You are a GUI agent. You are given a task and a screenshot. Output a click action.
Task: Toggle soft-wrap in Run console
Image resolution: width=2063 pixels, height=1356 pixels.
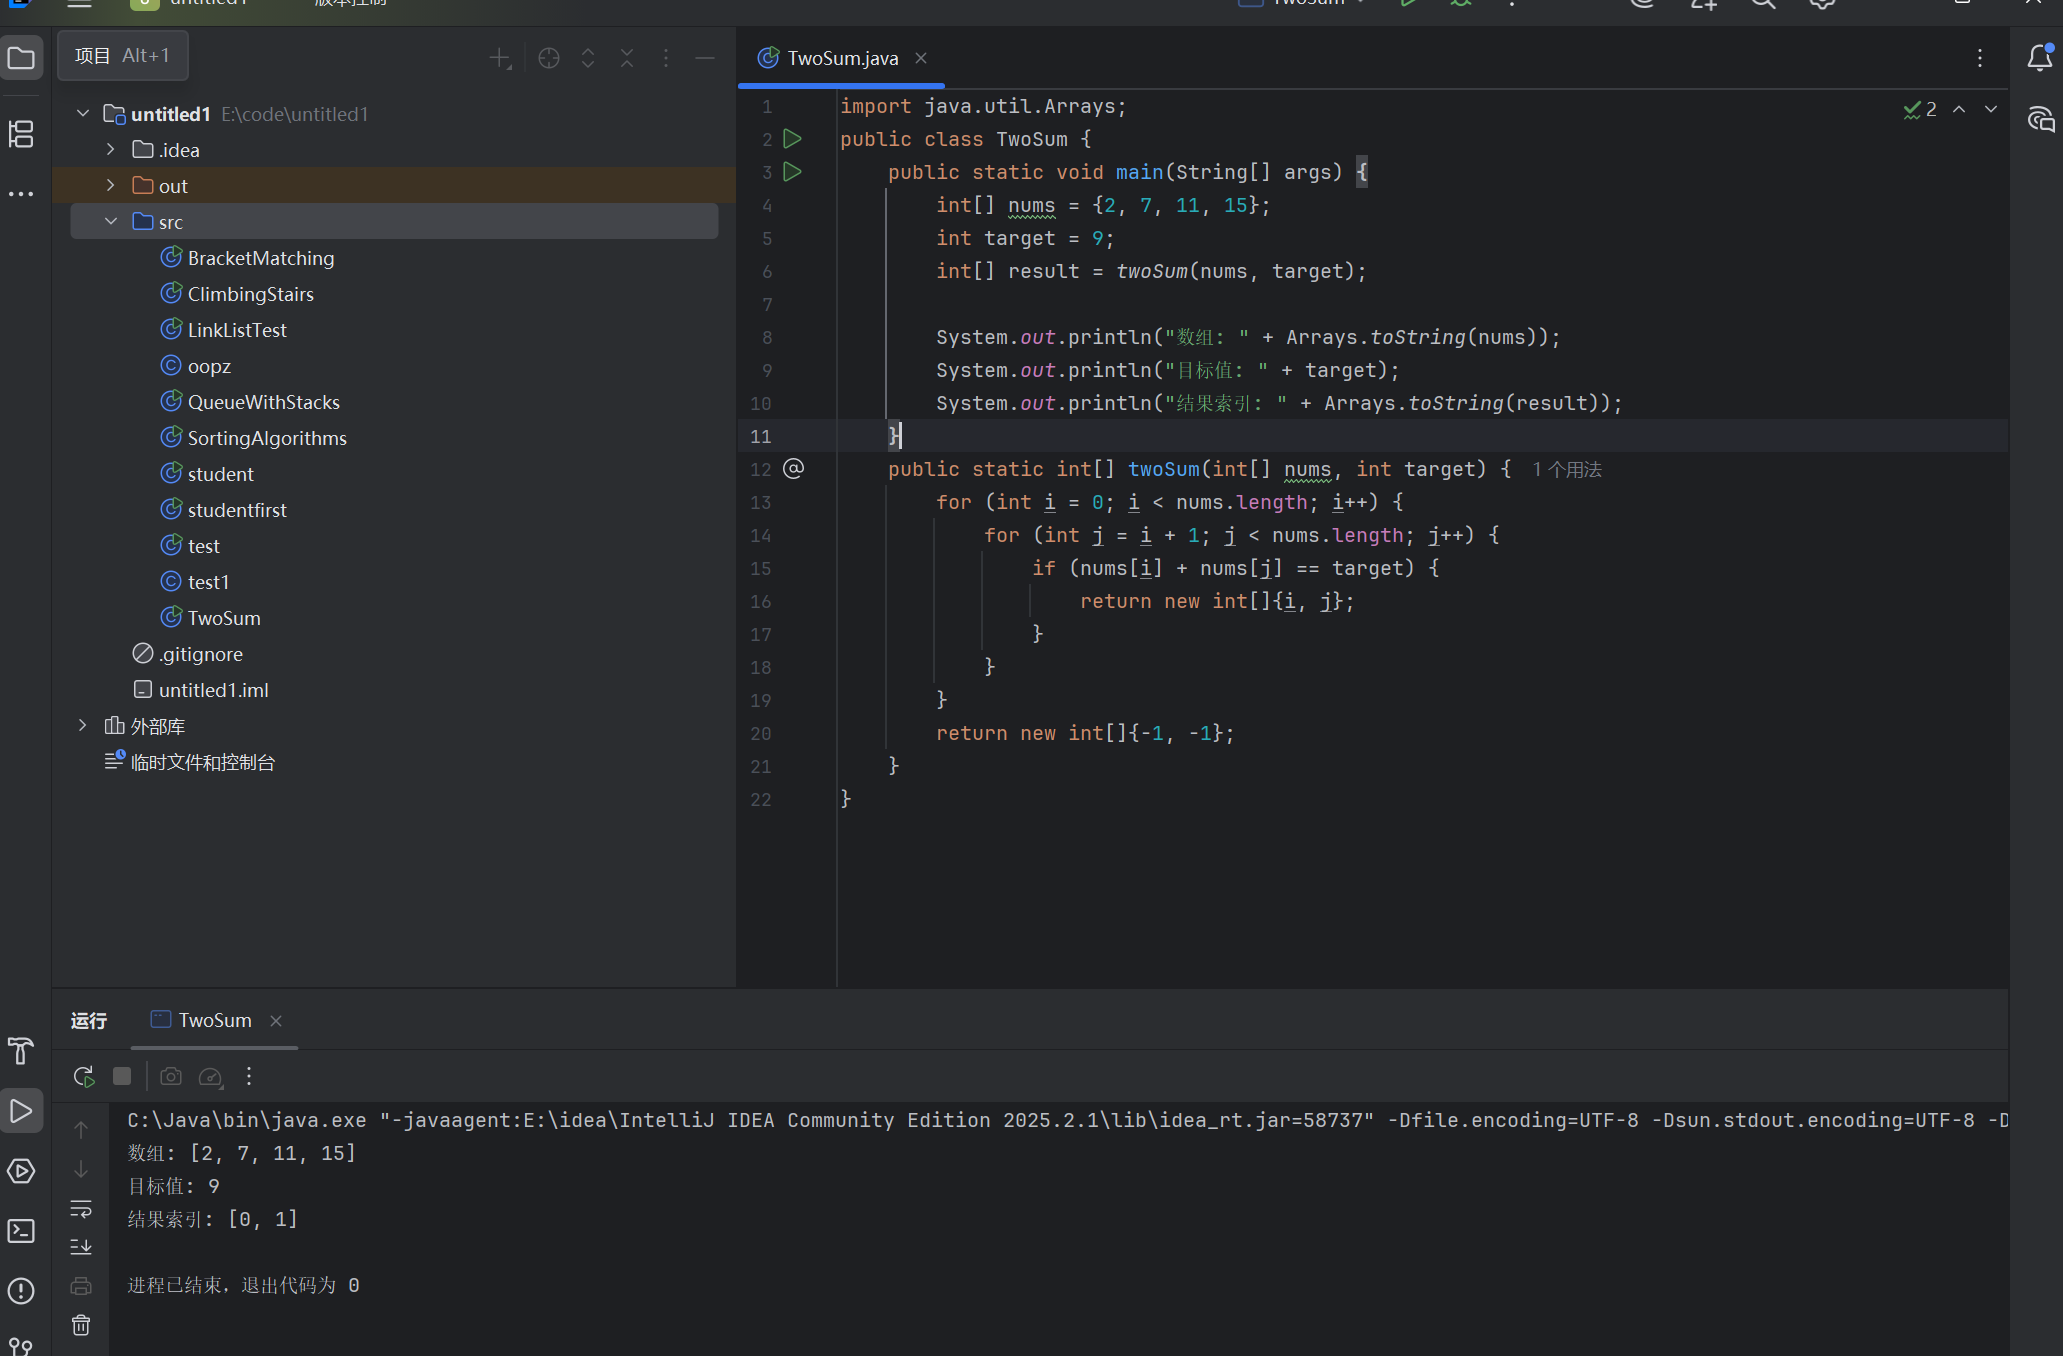pyautogui.click(x=81, y=1209)
